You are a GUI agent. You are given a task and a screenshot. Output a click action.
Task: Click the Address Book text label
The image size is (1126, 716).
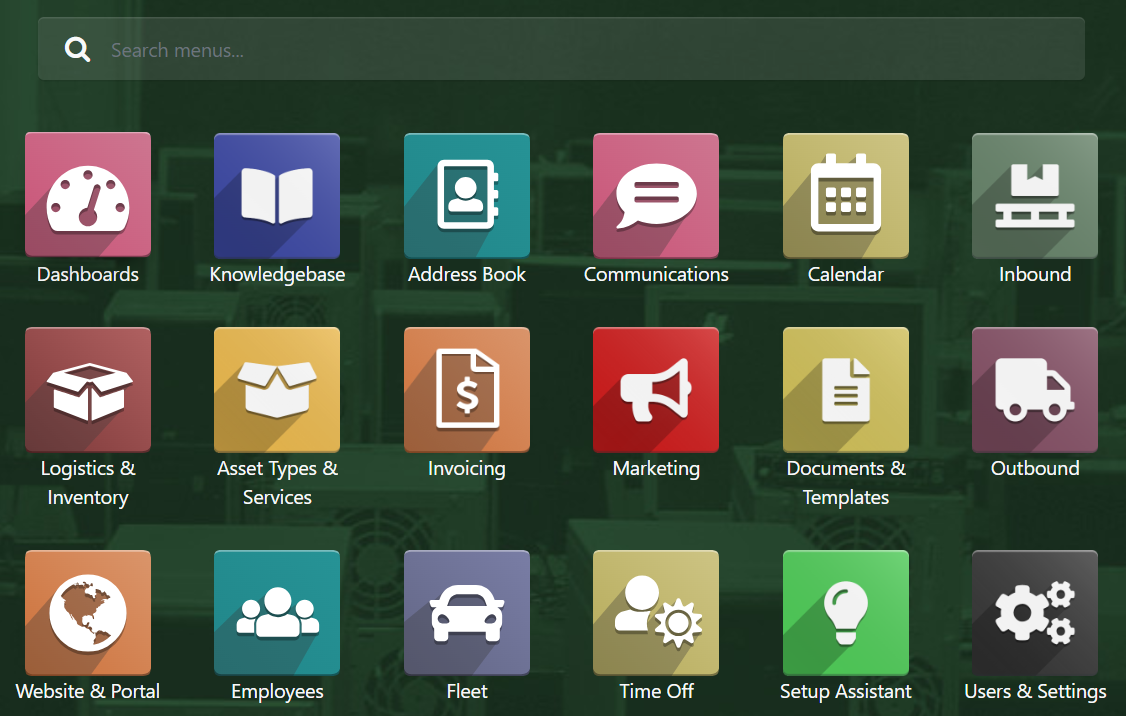(467, 274)
